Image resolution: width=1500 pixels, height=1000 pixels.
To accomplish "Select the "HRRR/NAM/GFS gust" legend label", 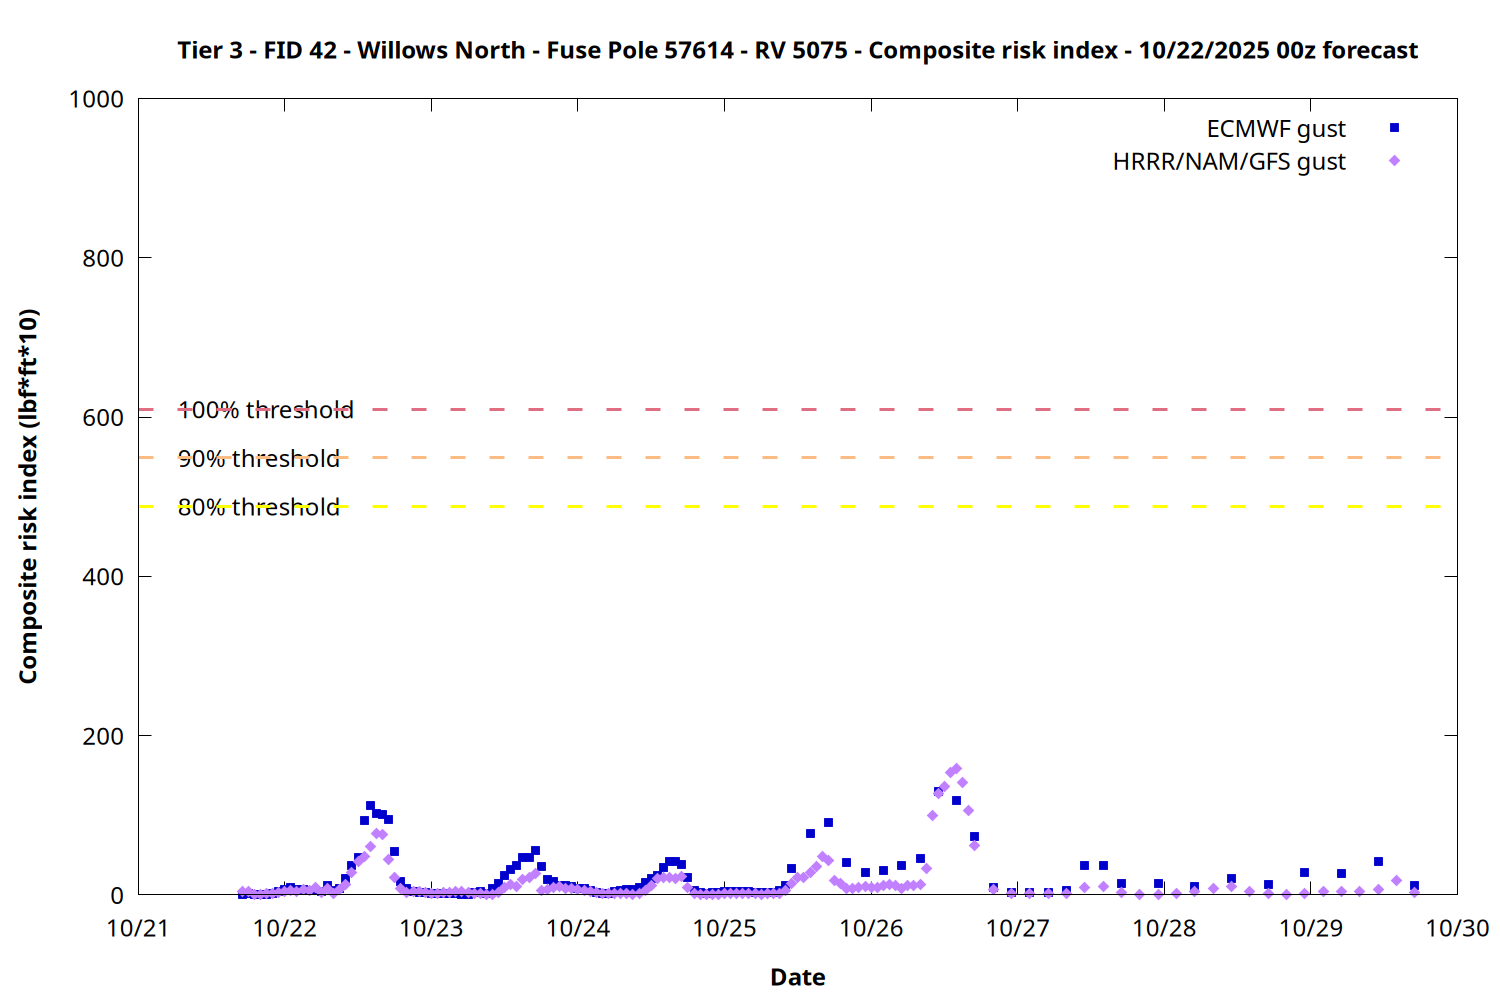I will (x=1229, y=162).
